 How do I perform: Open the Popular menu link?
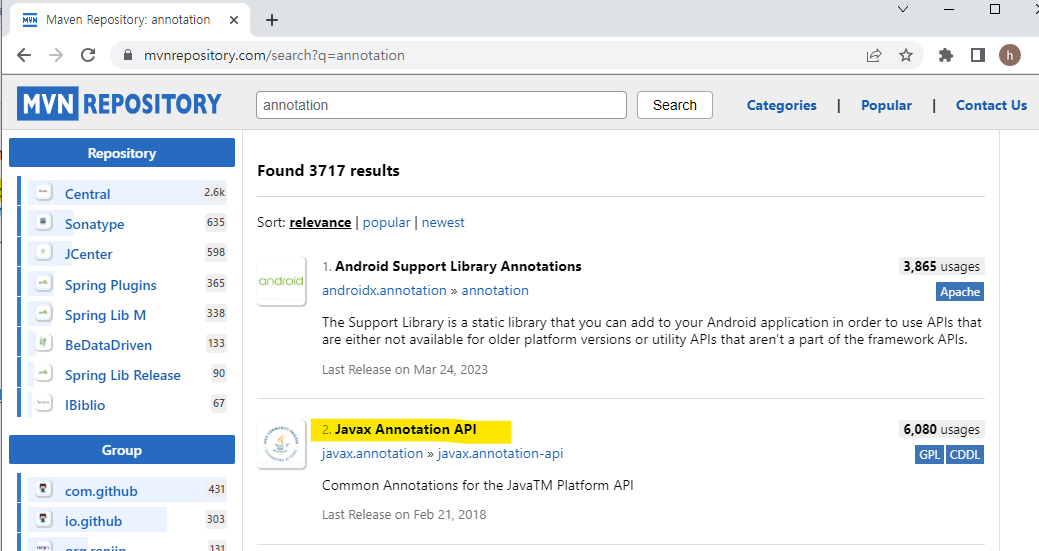[x=886, y=105]
